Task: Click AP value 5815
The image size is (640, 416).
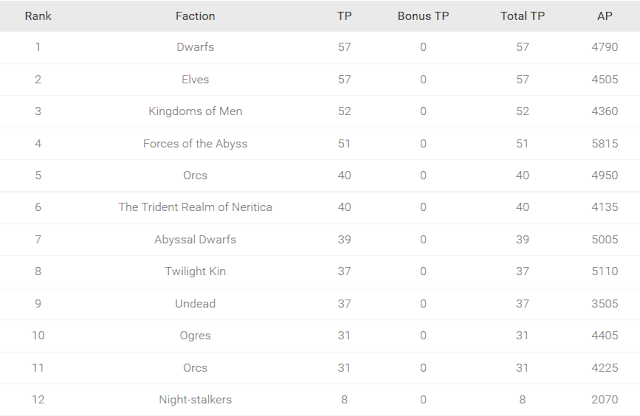Action: 607,143
